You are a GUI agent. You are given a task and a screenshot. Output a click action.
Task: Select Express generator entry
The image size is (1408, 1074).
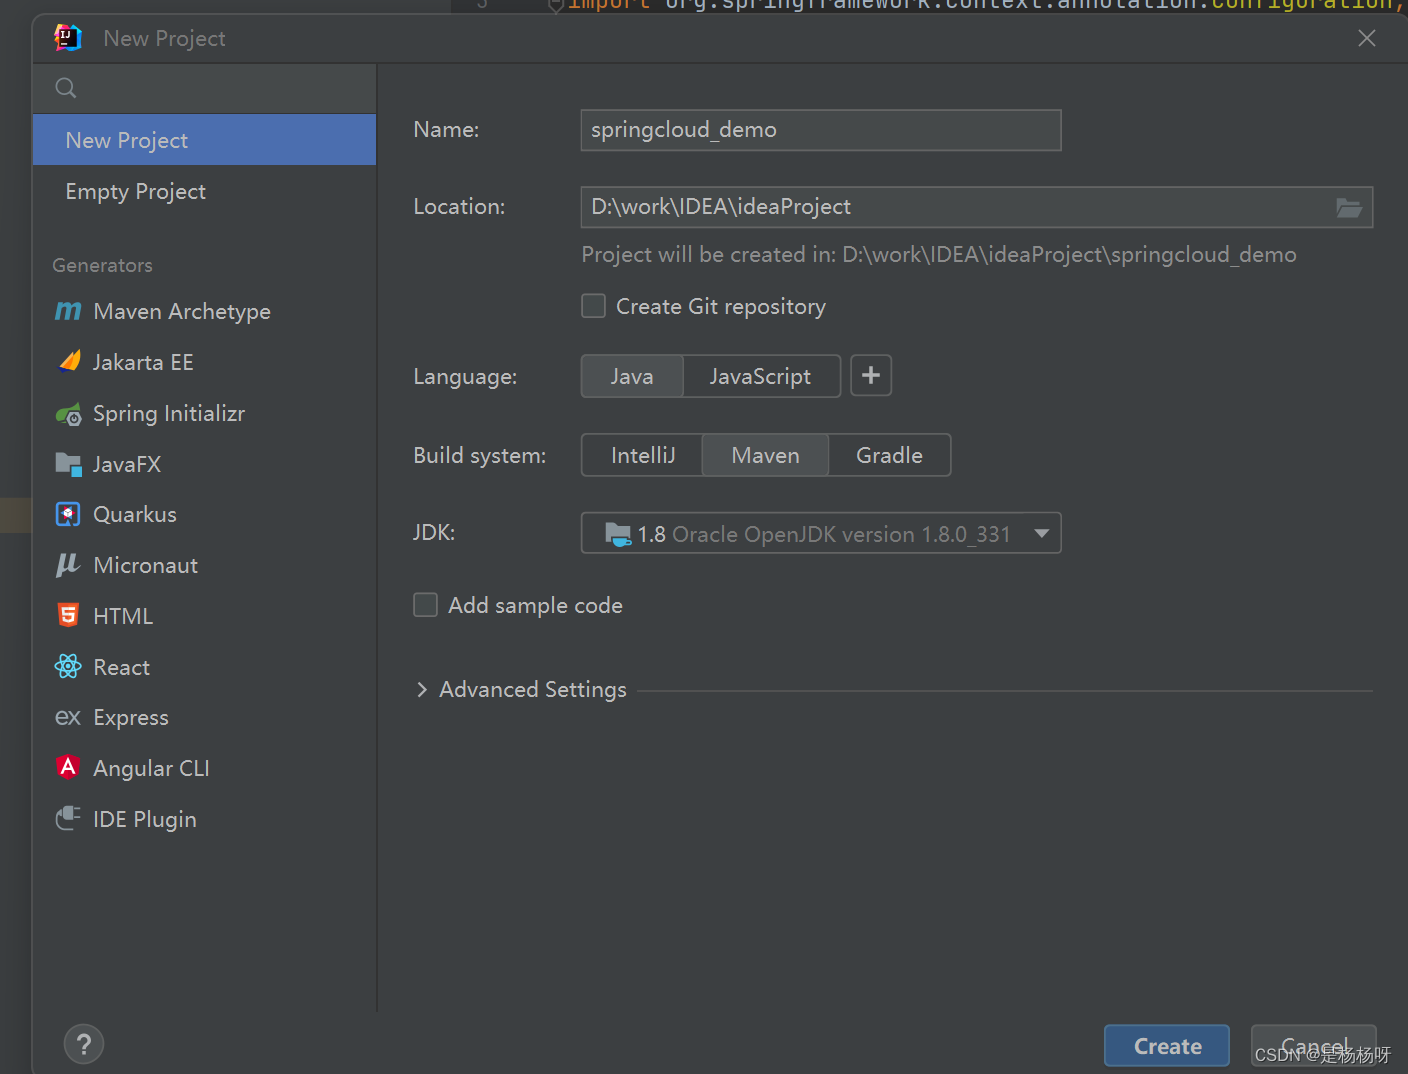[204, 717]
